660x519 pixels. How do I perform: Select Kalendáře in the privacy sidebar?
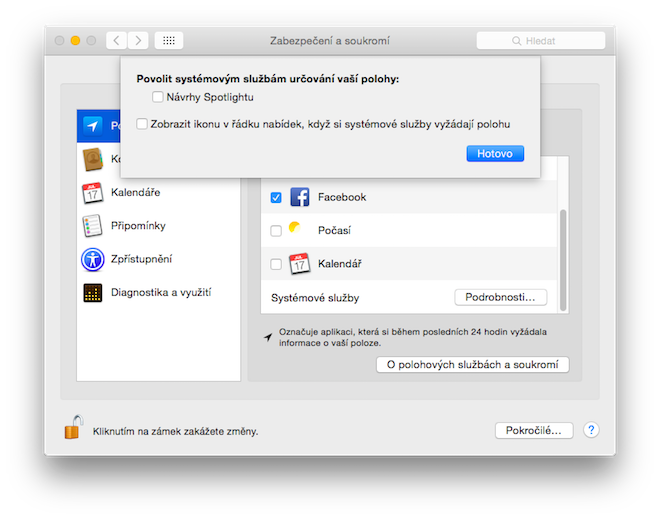(158, 193)
